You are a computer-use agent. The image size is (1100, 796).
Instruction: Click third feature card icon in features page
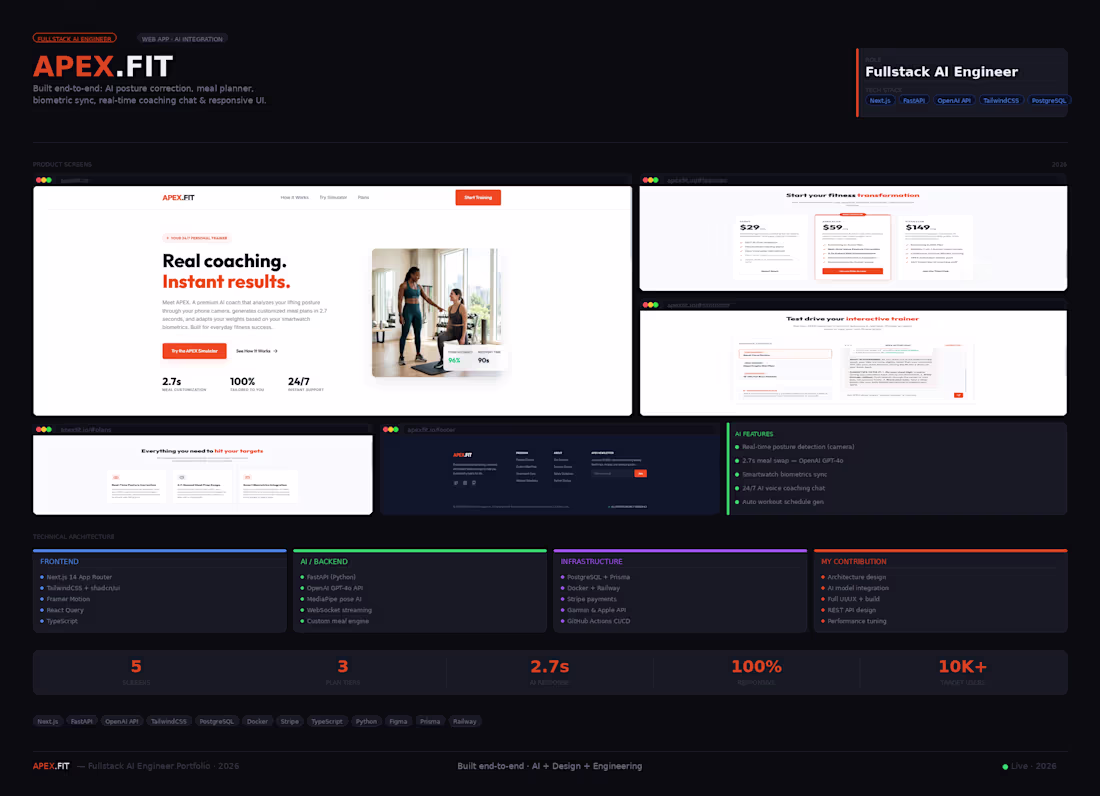248,478
